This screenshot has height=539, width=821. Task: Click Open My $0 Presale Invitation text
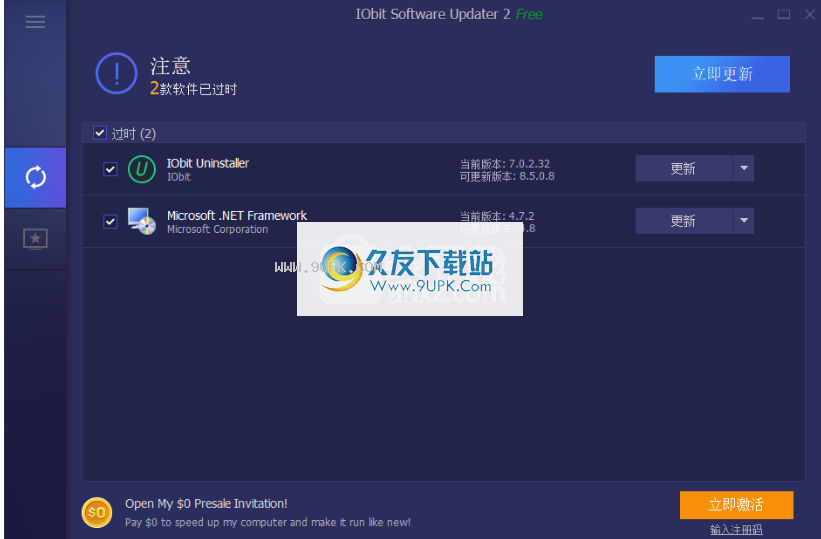coord(206,504)
